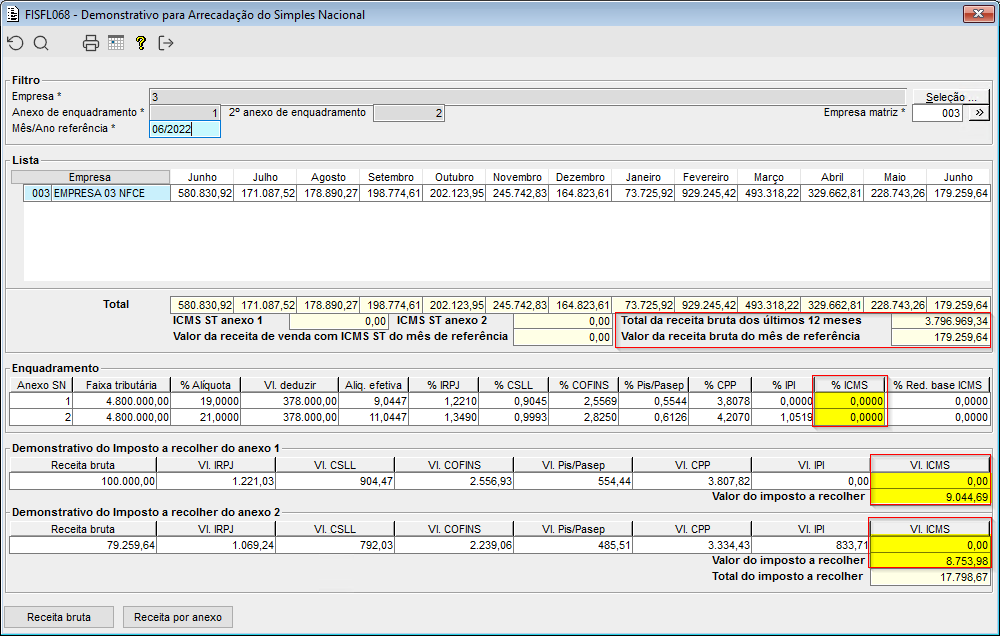The image size is (1000, 636).
Task: Click the table grid toolbar icon
Action: pos(116,43)
